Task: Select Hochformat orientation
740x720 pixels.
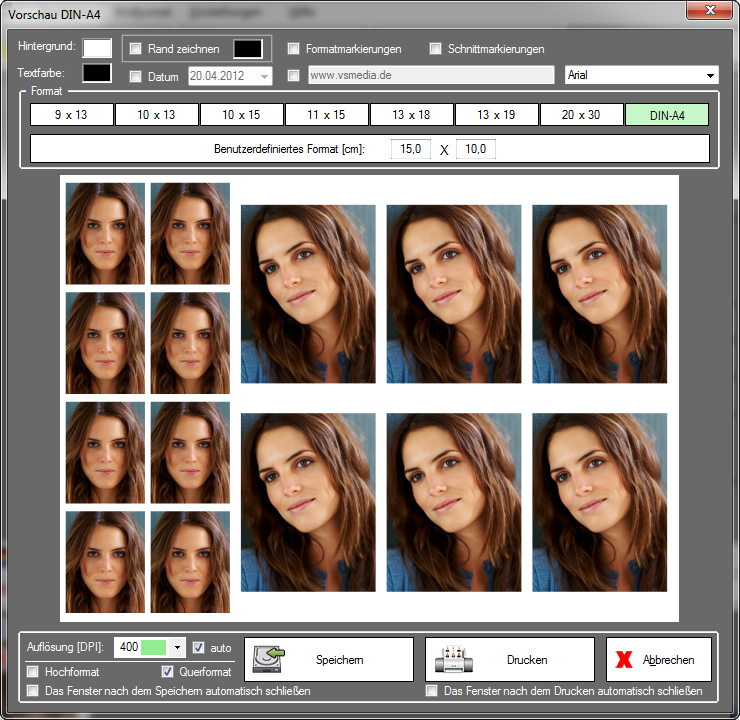Action: tap(34, 672)
